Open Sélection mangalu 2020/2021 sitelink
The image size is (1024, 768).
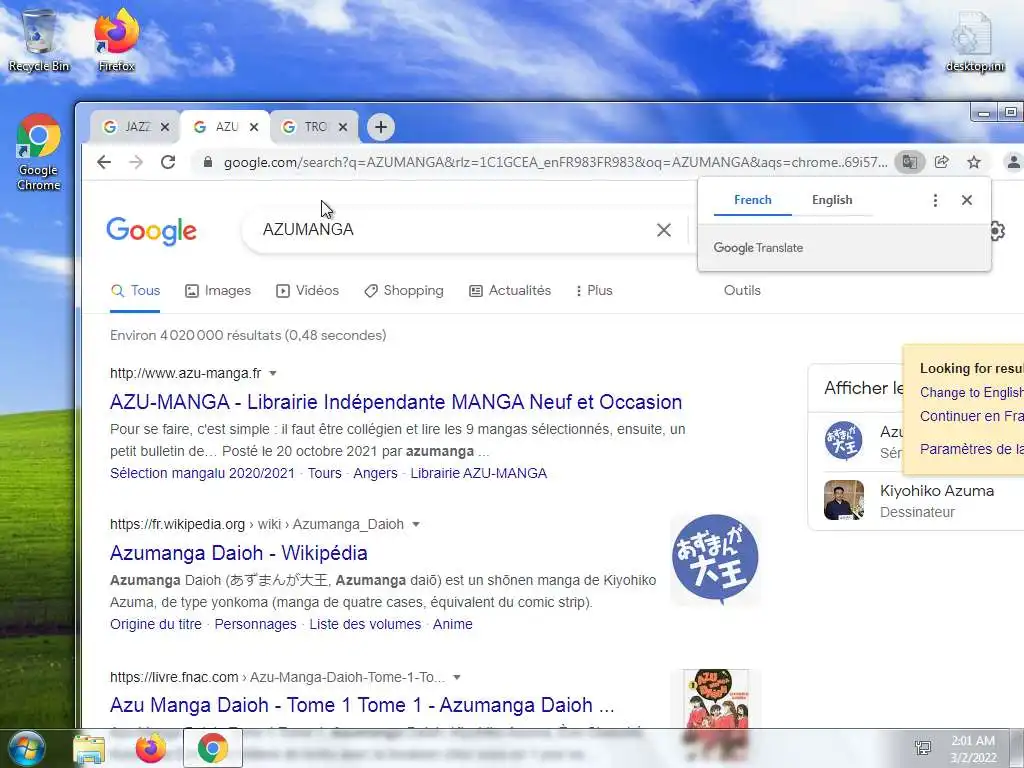(x=202, y=473)
